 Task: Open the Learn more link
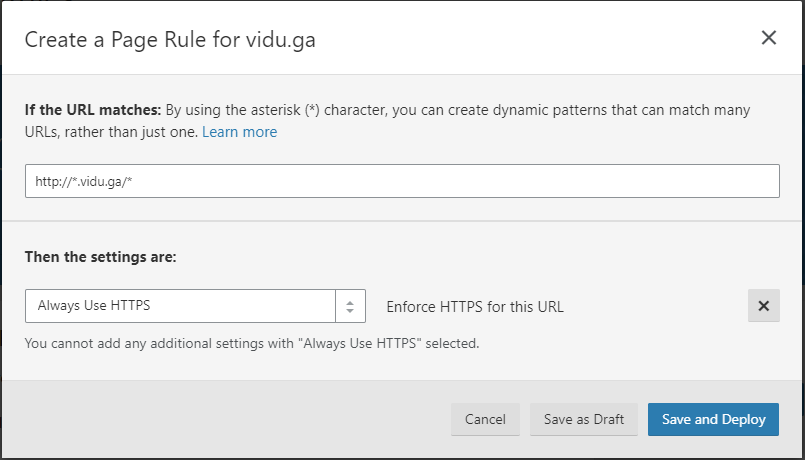(239, 132)
